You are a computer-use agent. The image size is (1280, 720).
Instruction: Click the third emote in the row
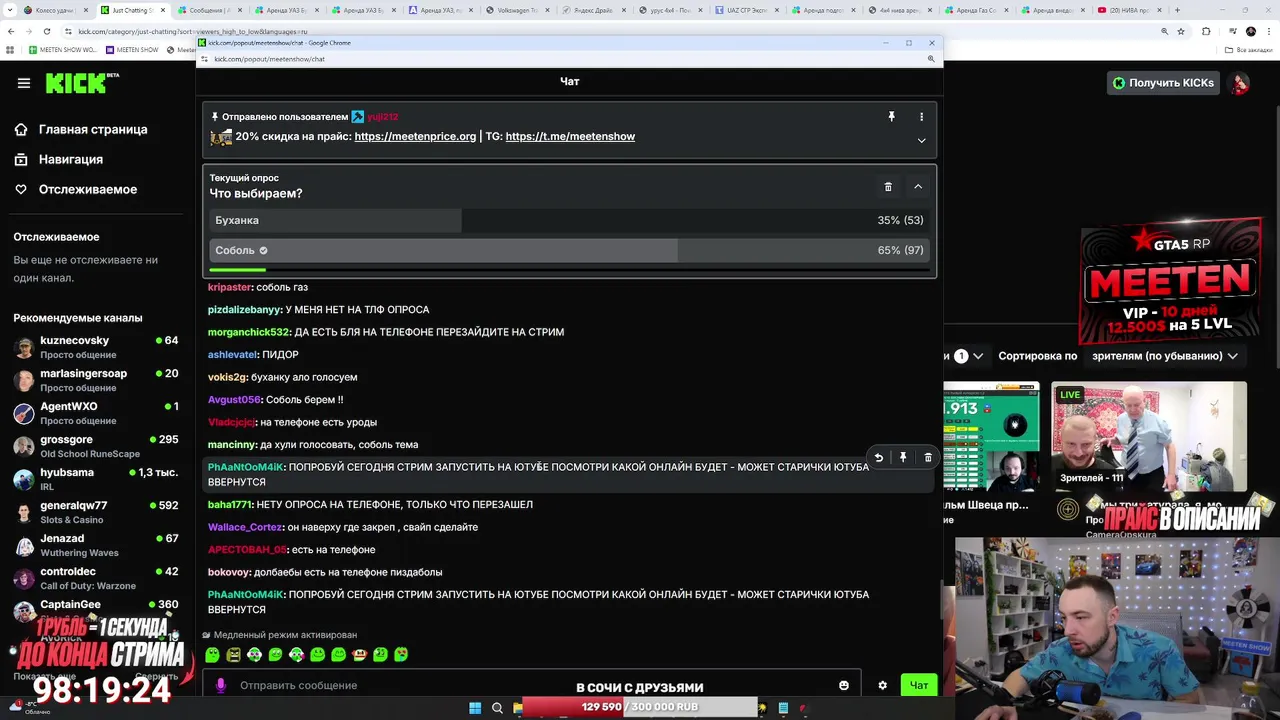[x=254, y=655]
